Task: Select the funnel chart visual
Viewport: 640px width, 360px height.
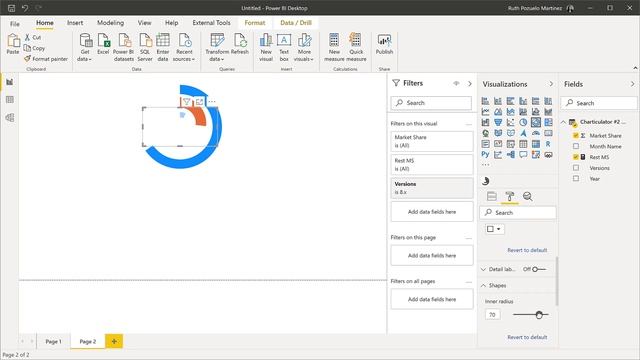Action: pyautogui.click(x=498, y=122)
